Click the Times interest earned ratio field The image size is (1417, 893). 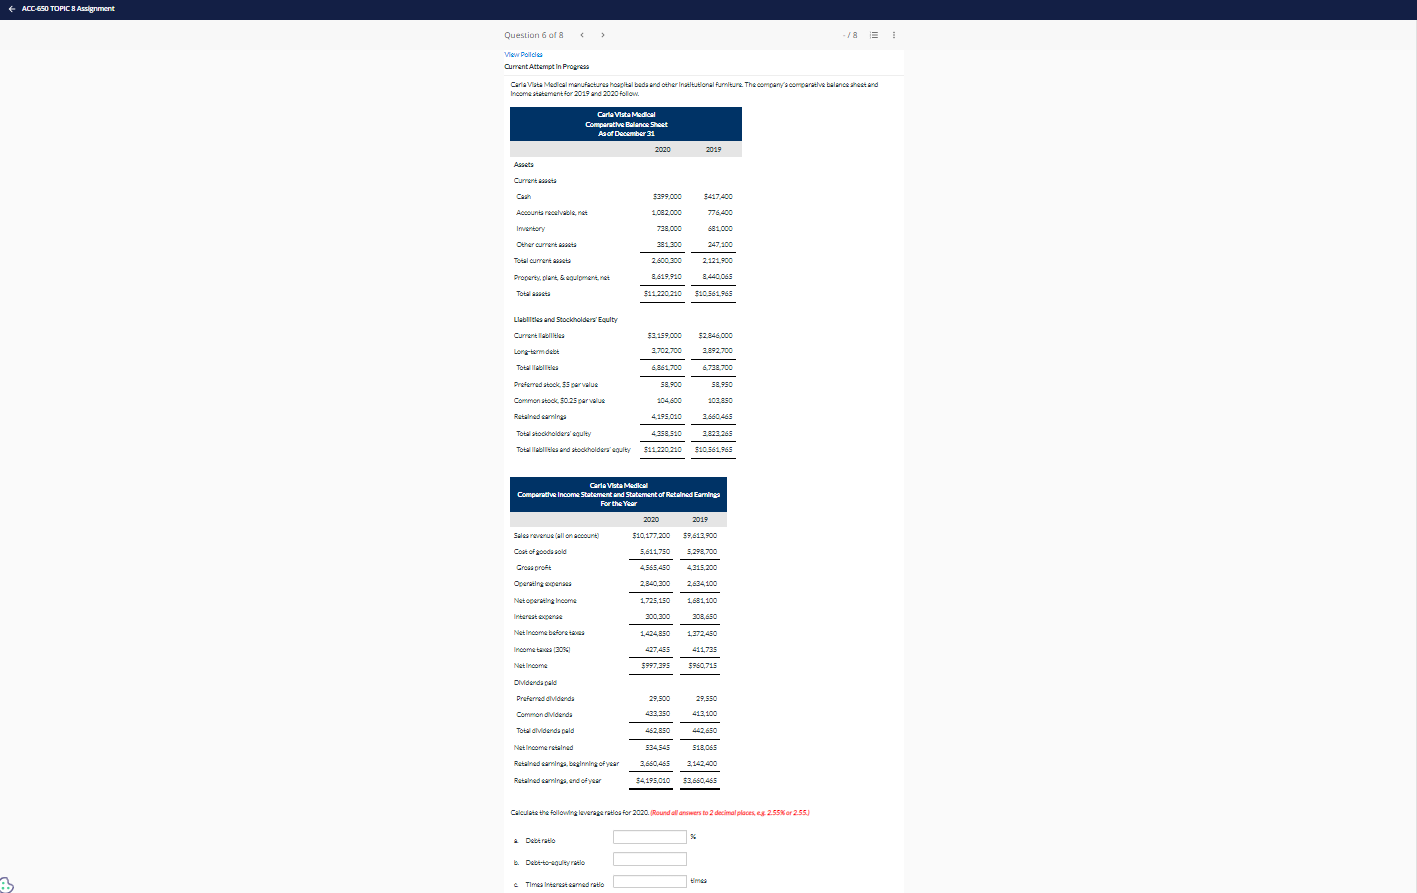click(650, 881)
